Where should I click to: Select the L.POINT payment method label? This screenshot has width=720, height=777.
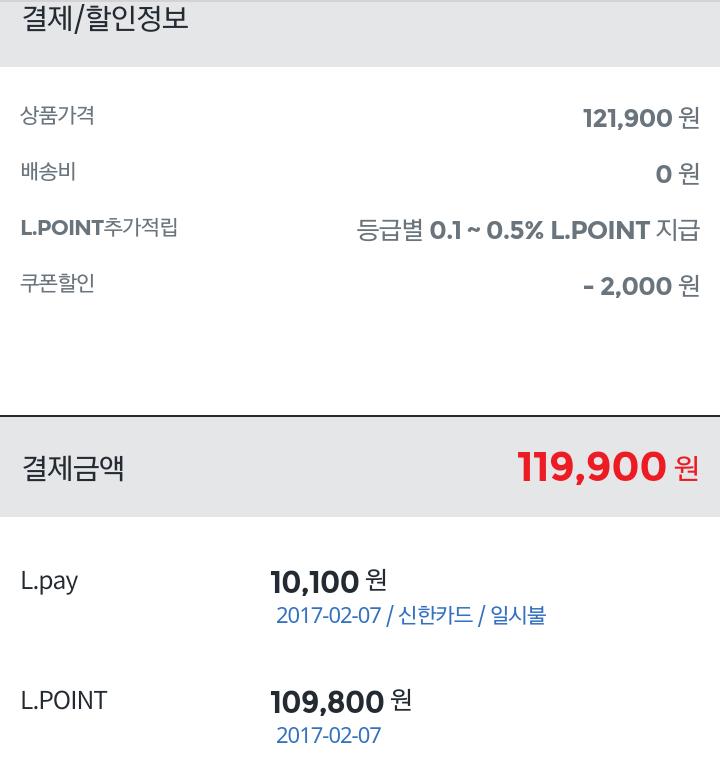point(63,701)
